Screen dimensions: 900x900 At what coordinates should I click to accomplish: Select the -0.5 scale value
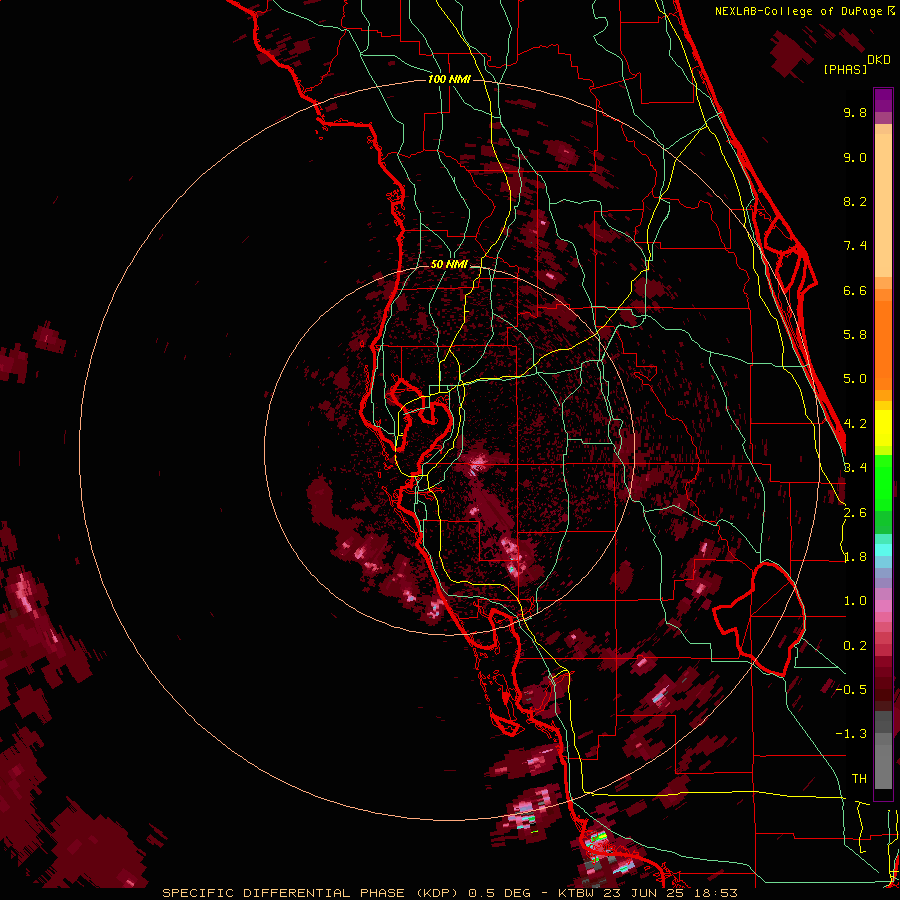click(x=851, y=690)
